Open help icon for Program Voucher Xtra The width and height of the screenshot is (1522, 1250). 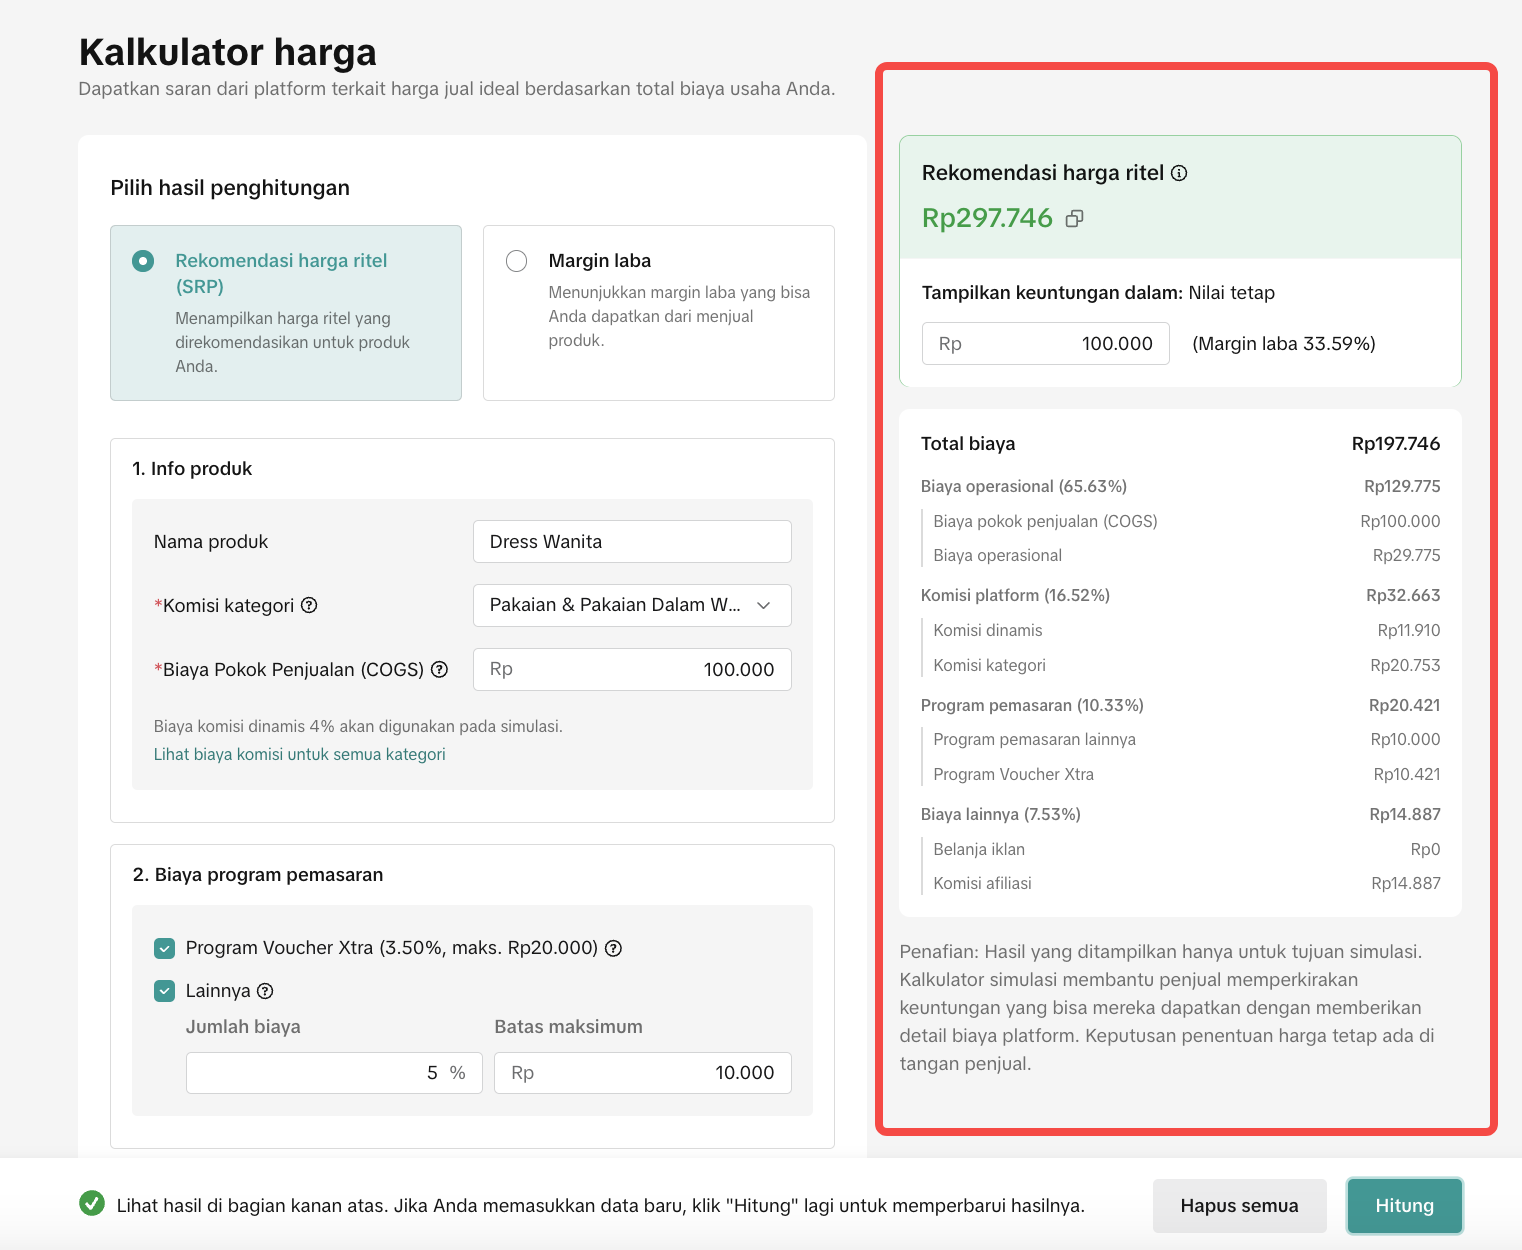tap(614, 948)
